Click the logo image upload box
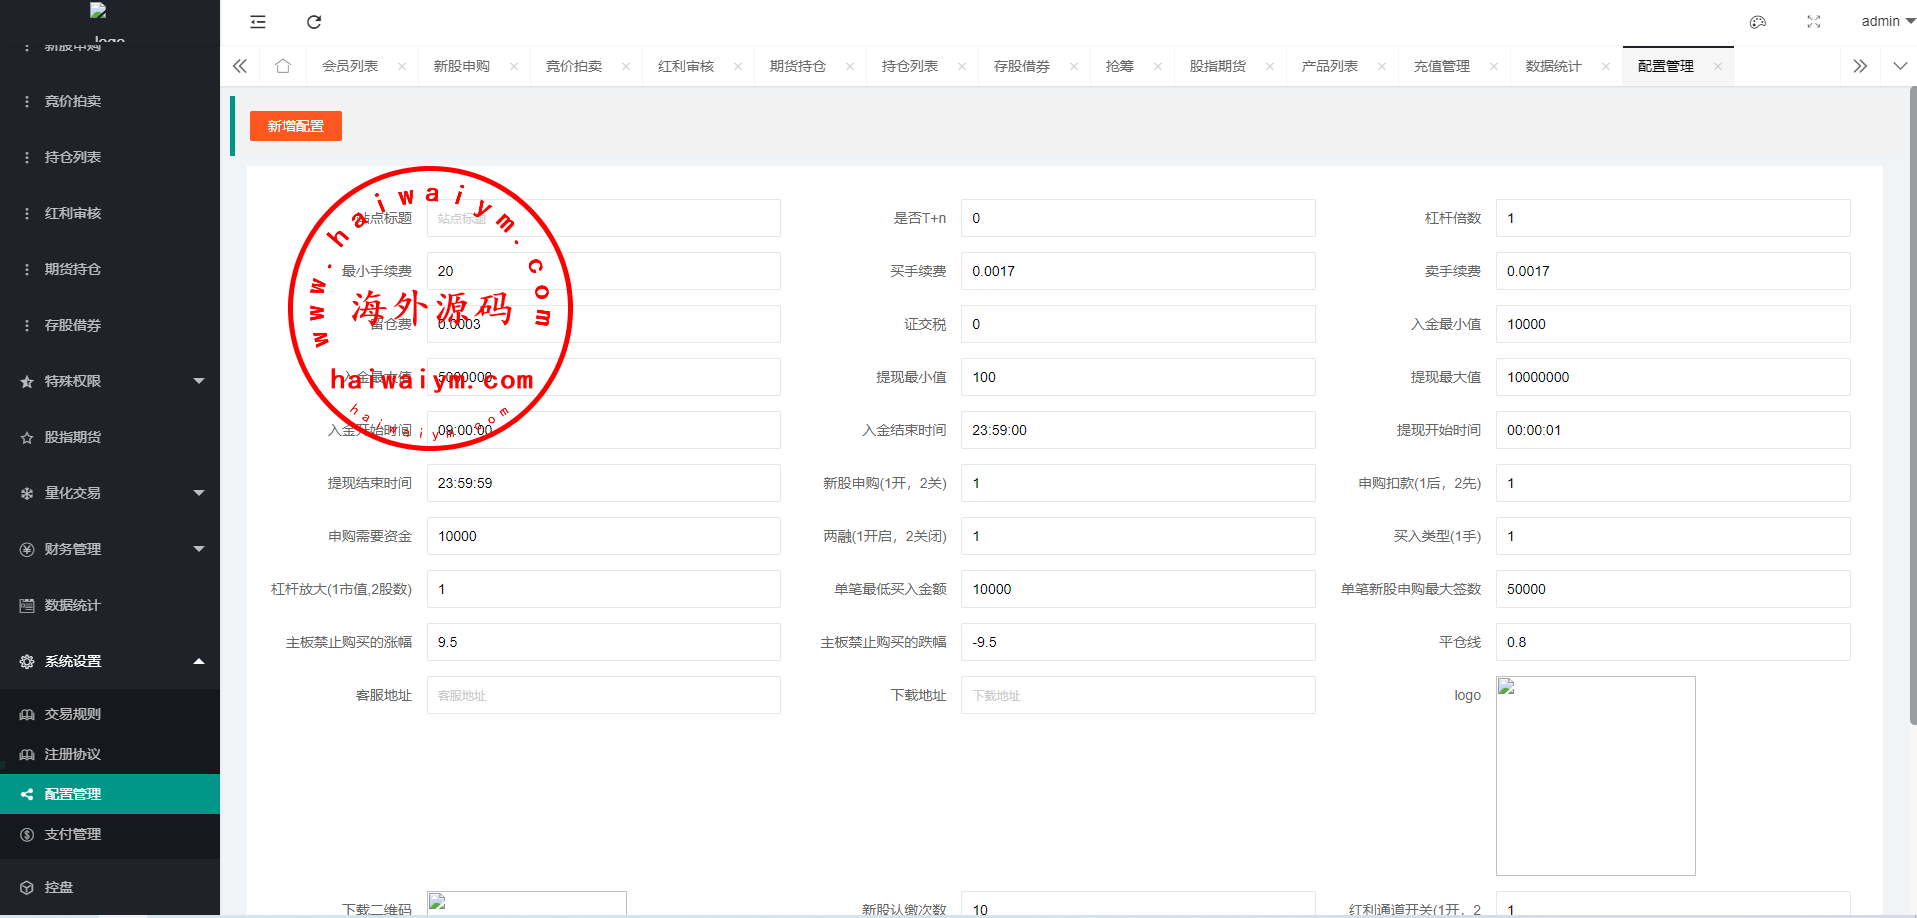 (x=1595, y=775)
